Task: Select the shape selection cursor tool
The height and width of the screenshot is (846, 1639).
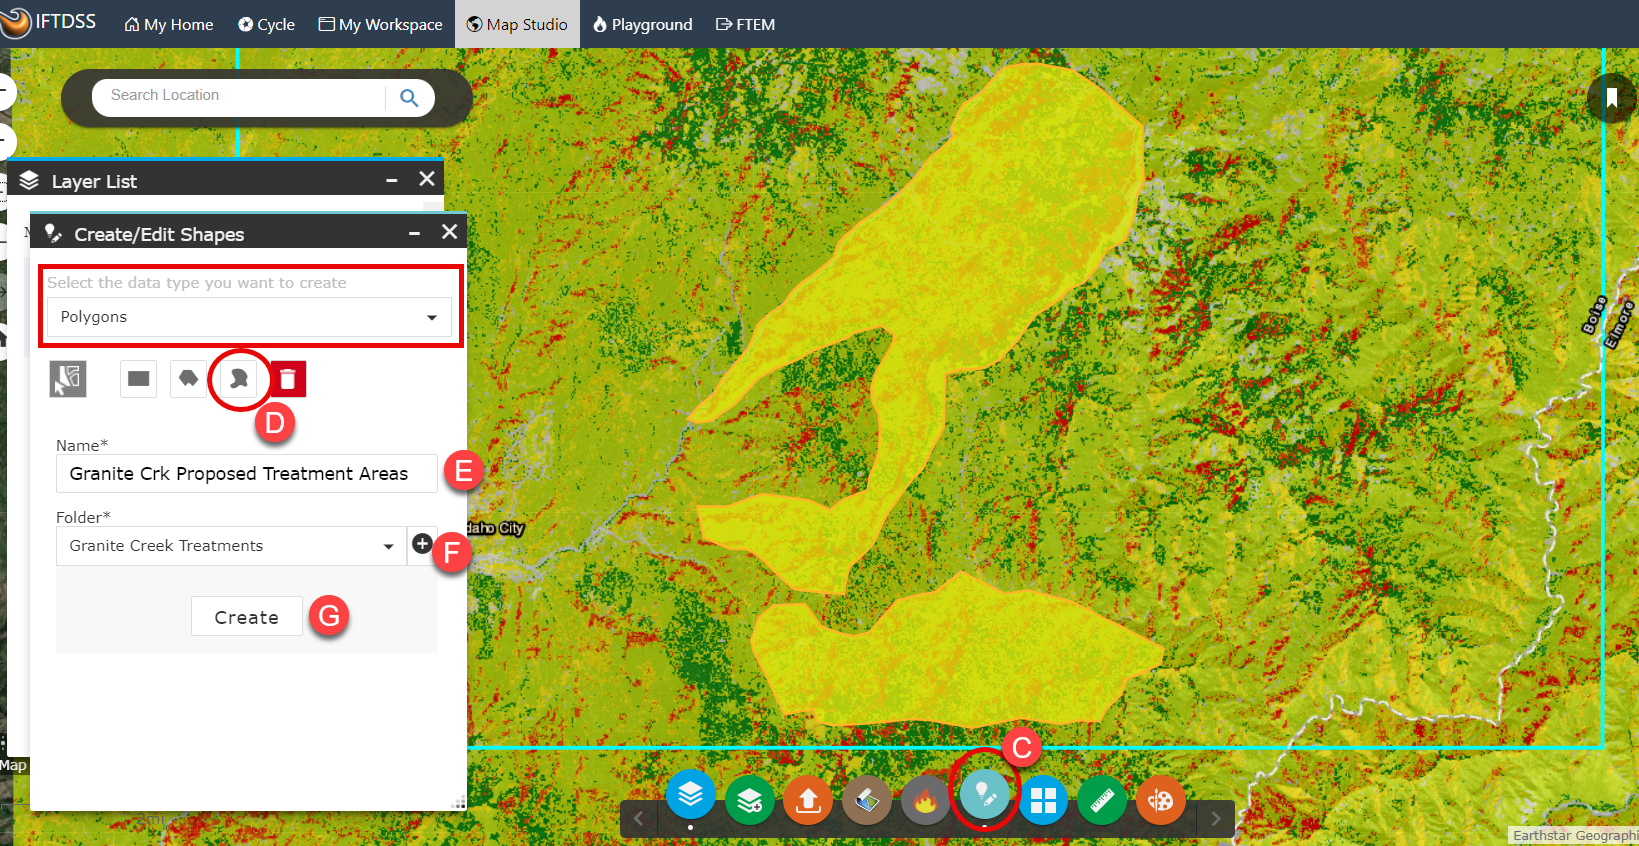Action: 68,379
